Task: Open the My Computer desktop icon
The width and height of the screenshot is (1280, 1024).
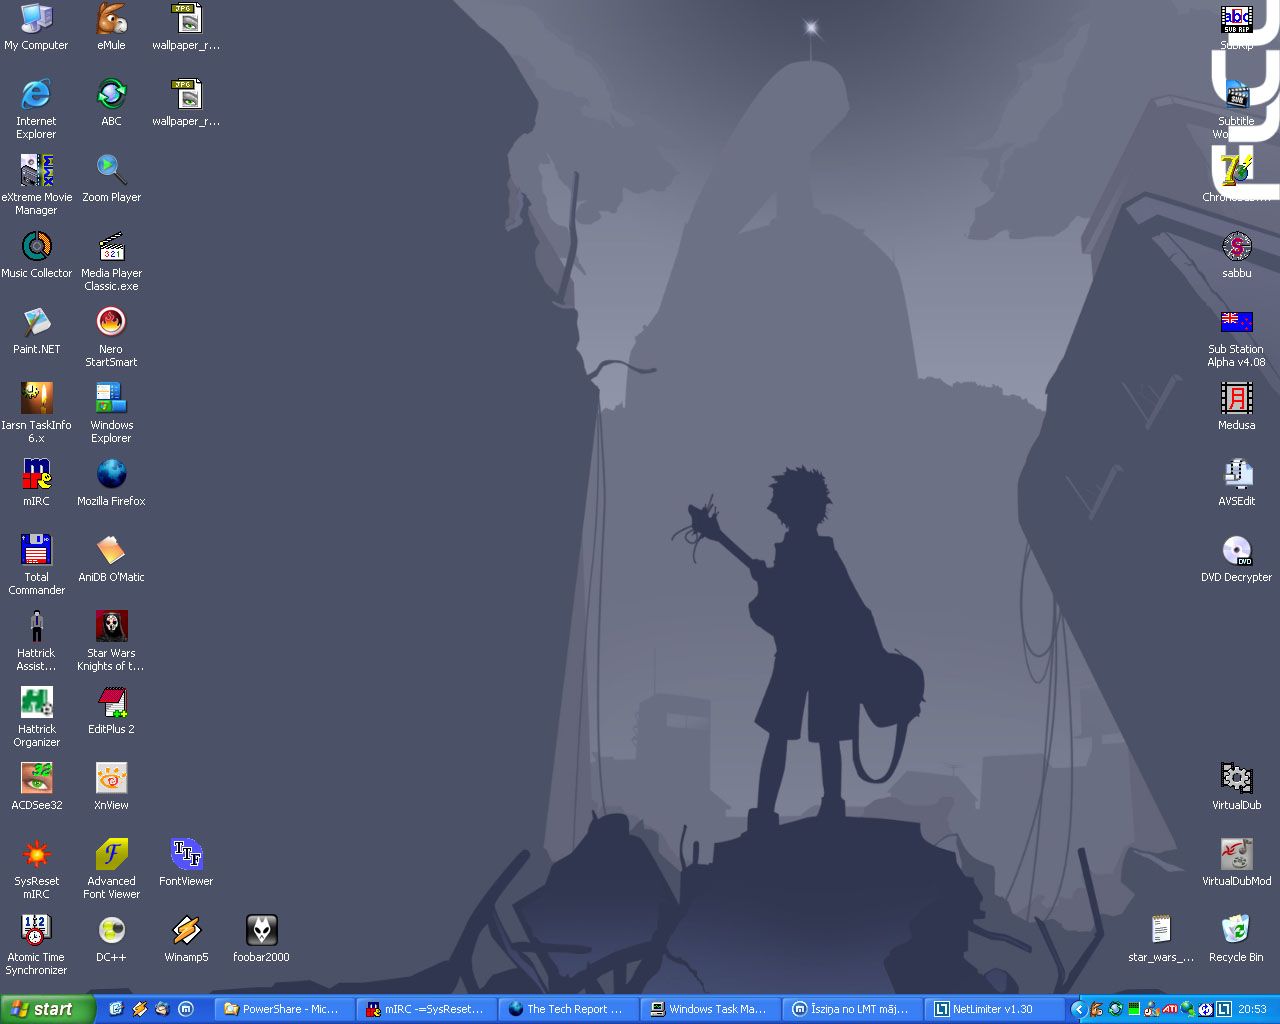Action: (36, 27)
